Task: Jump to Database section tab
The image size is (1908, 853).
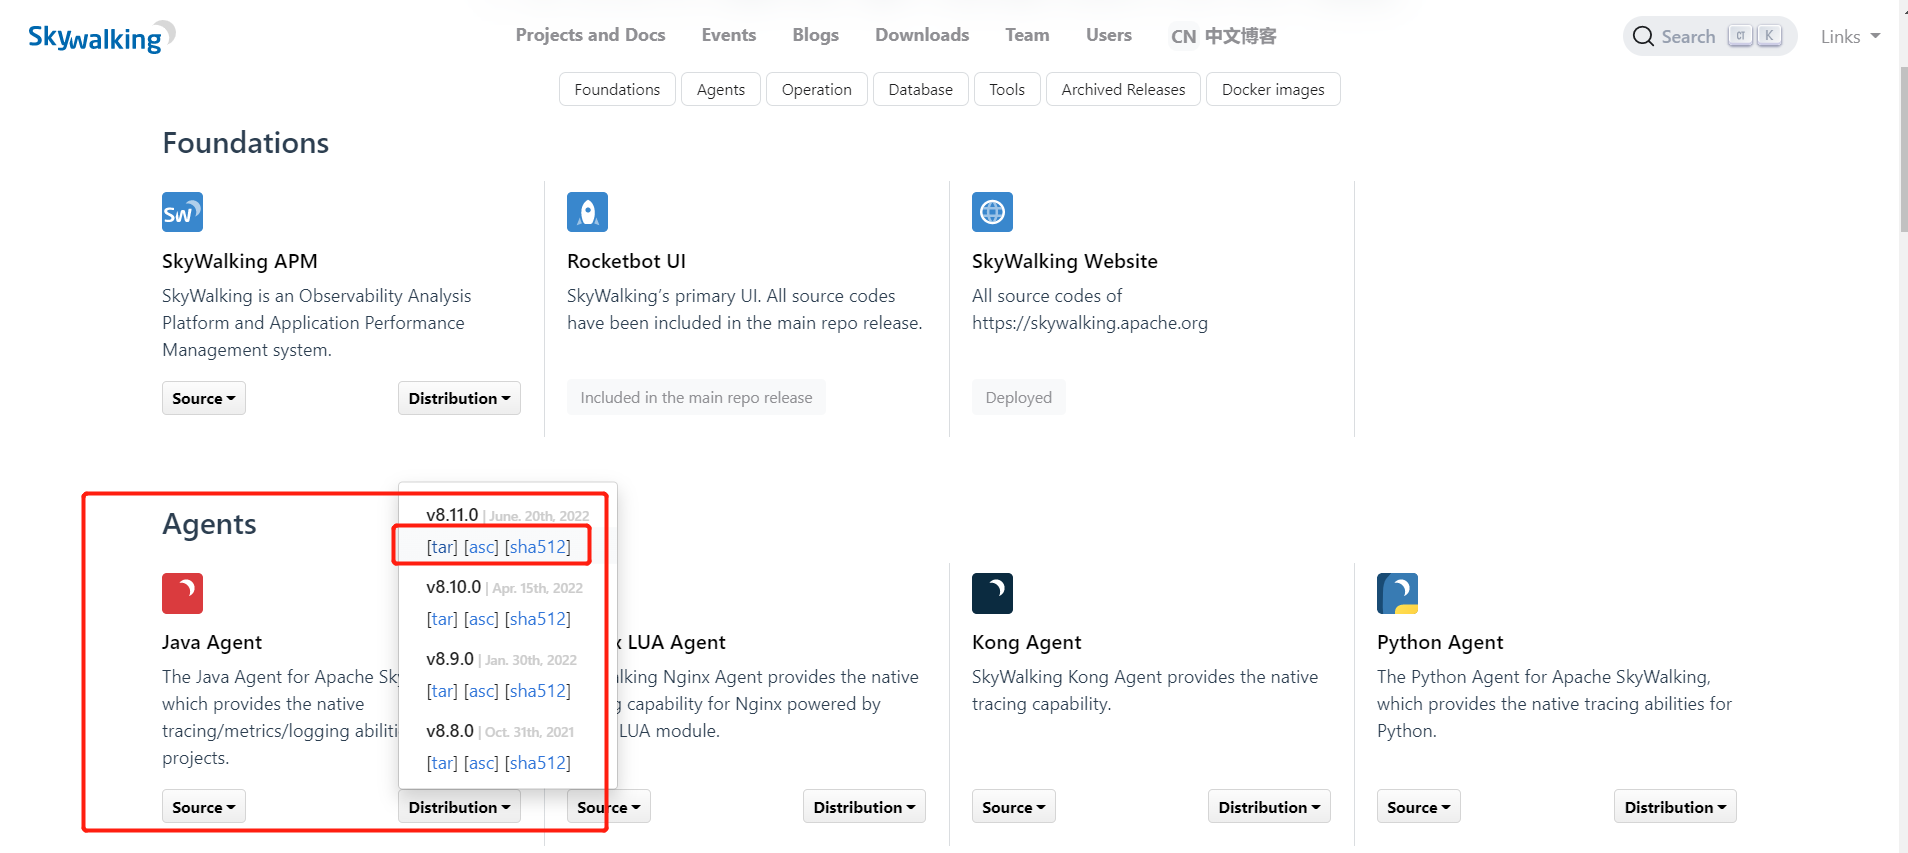Action: (920, 89)
